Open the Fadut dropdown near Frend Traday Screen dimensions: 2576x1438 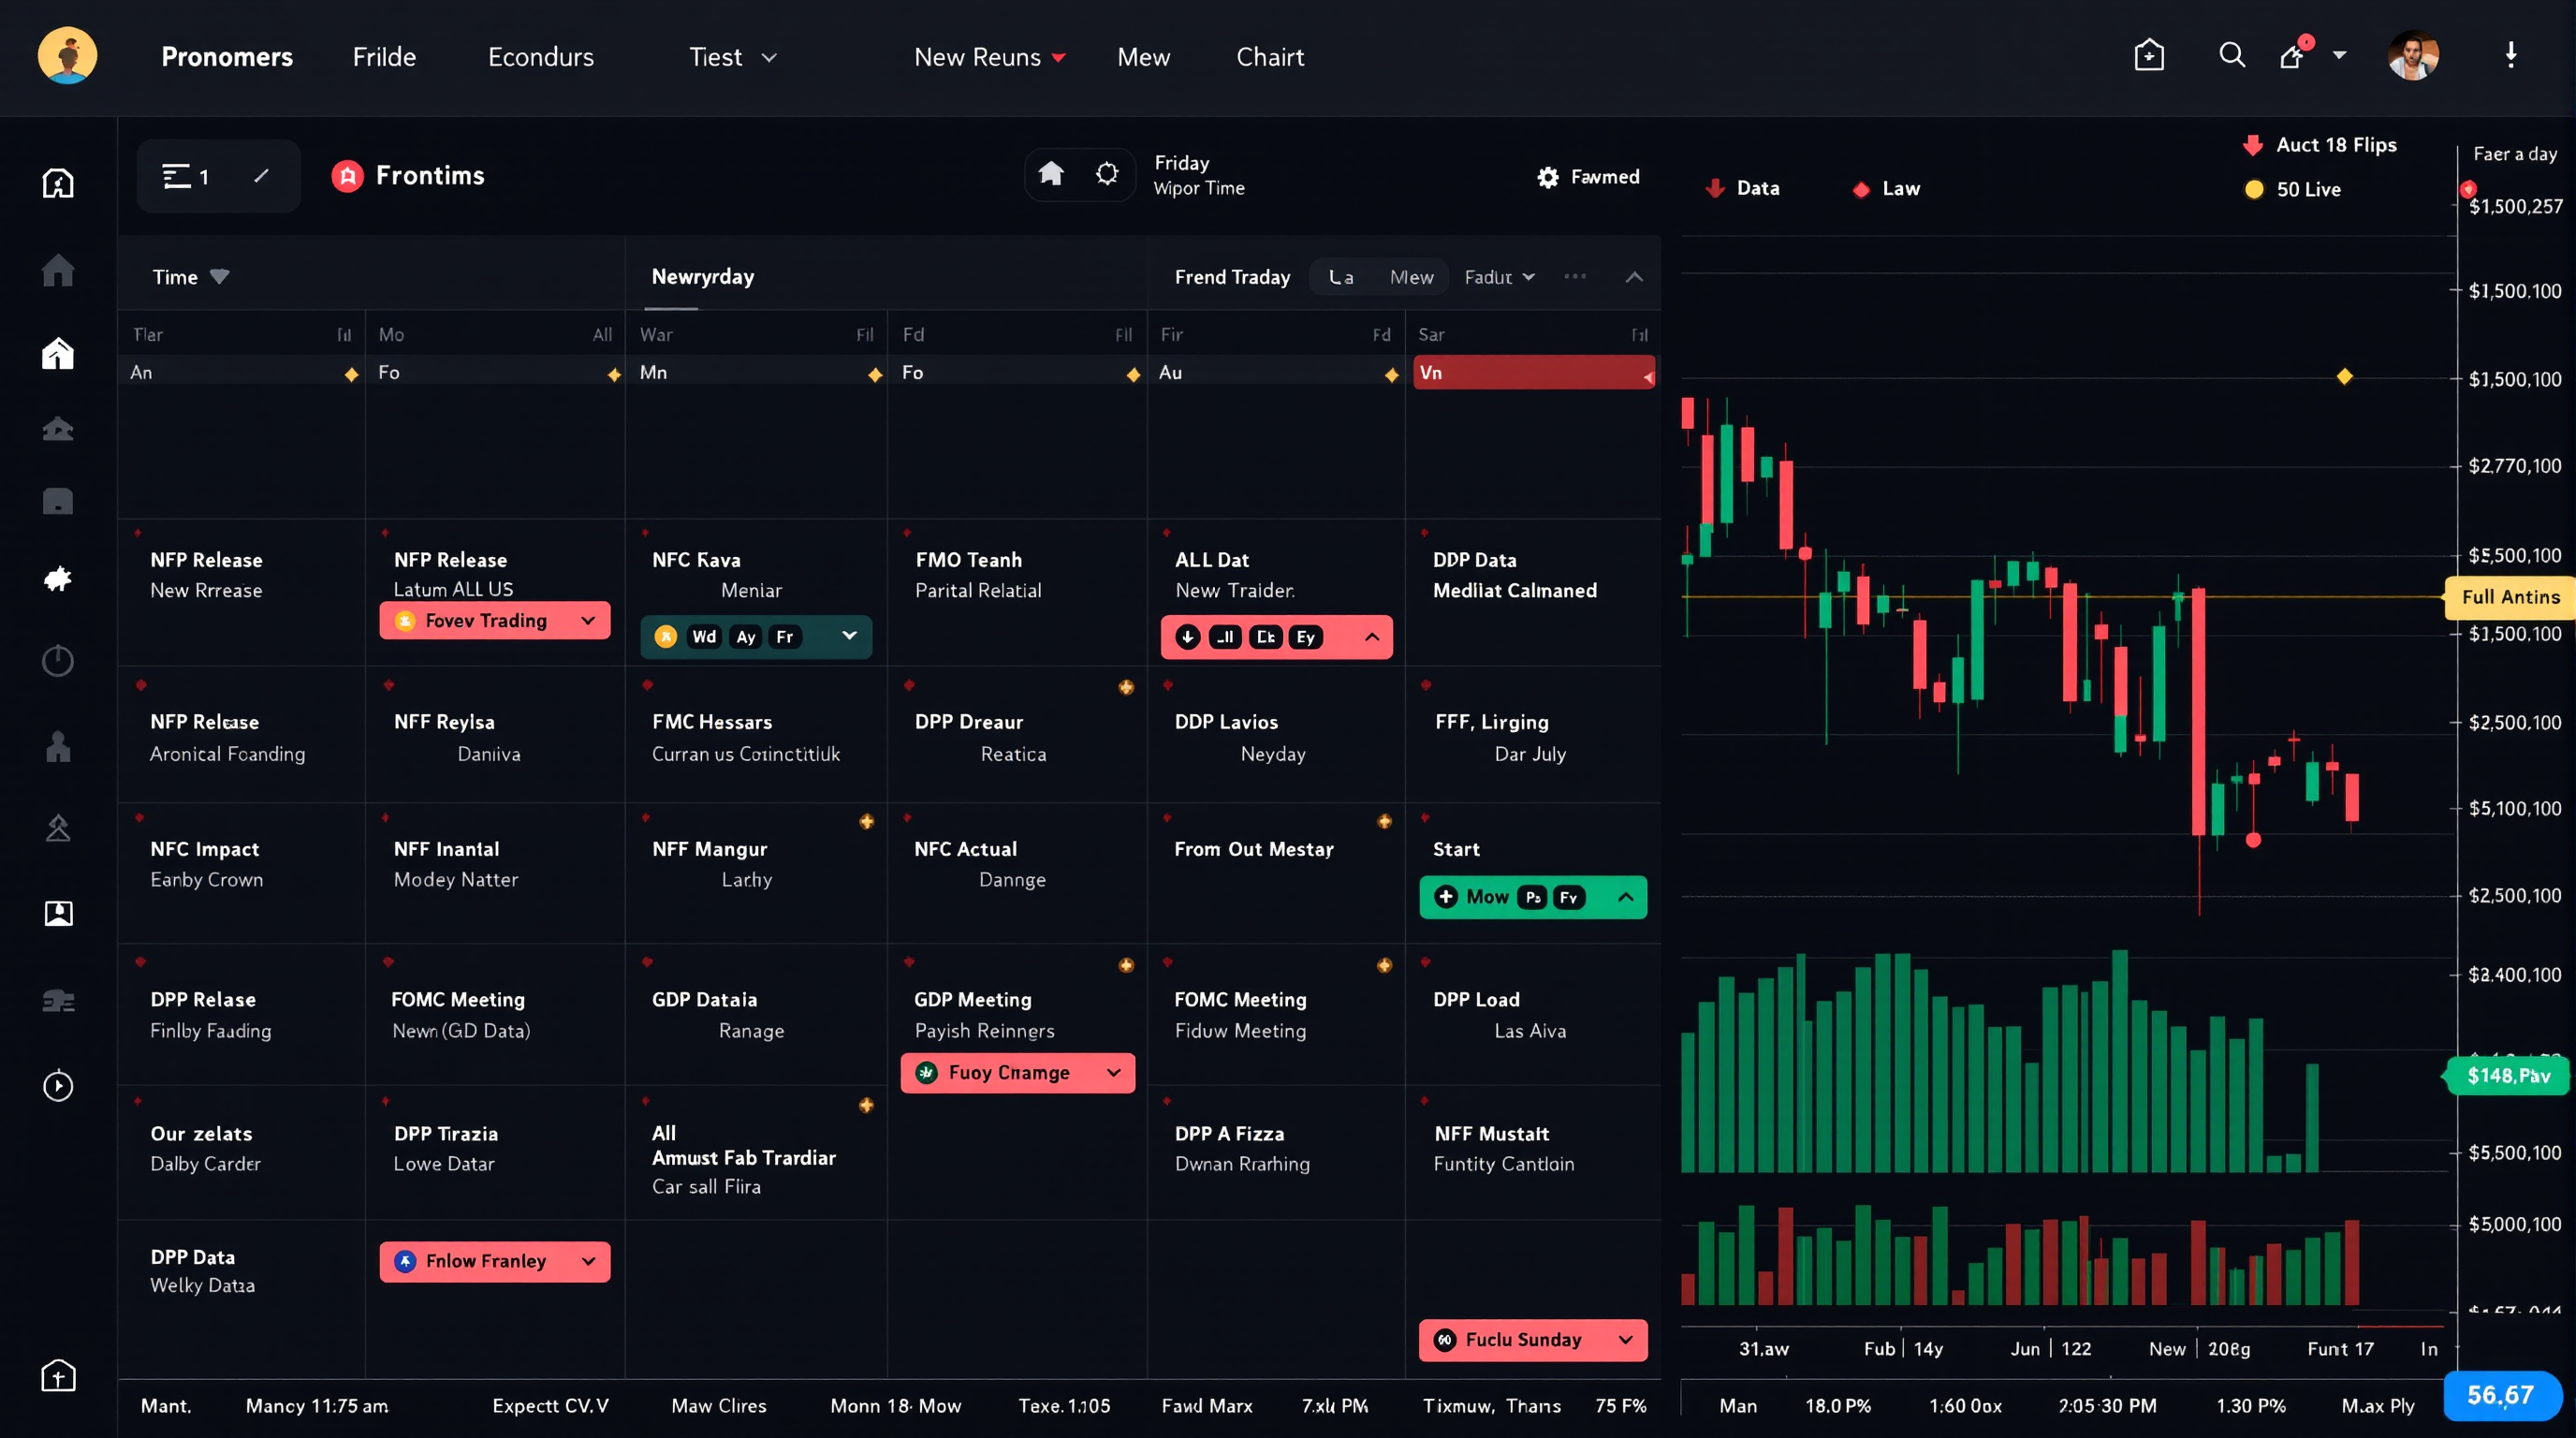1500,277
